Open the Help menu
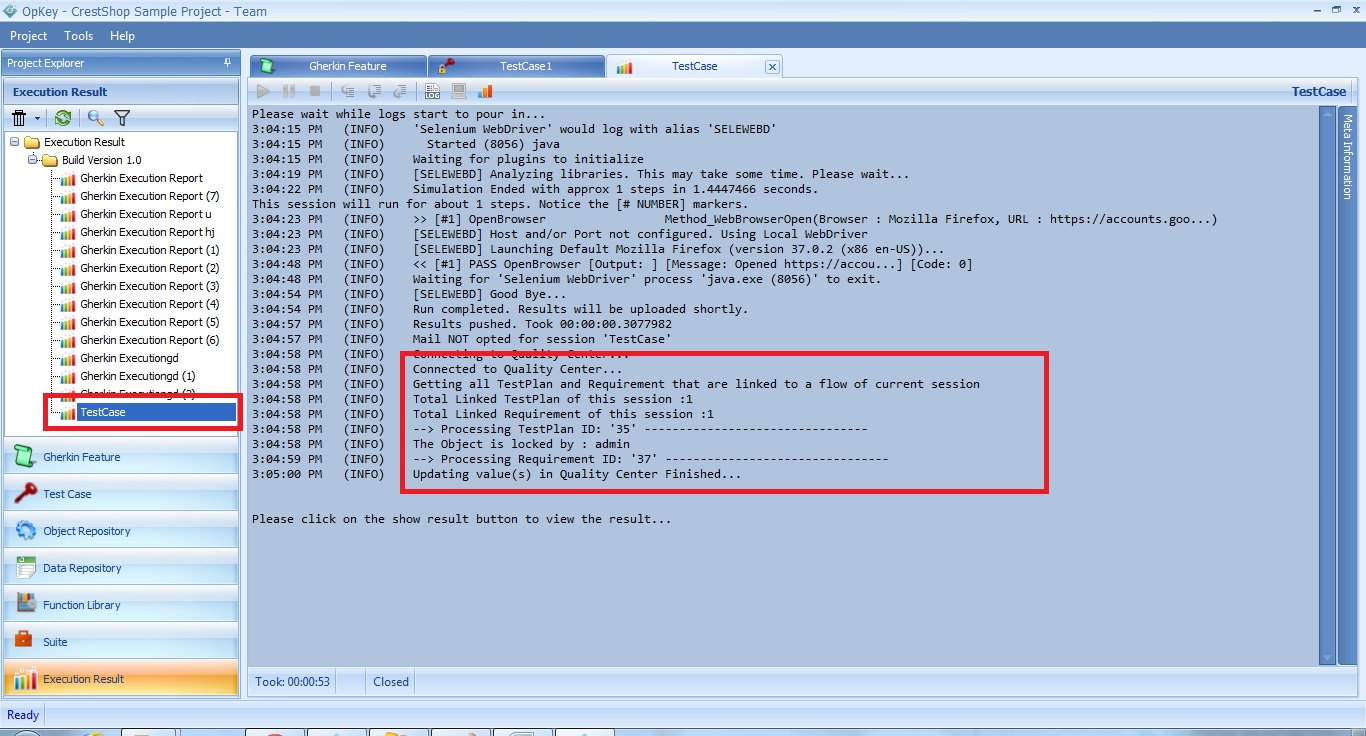The image size is (1366, 736). click(122, 35)
